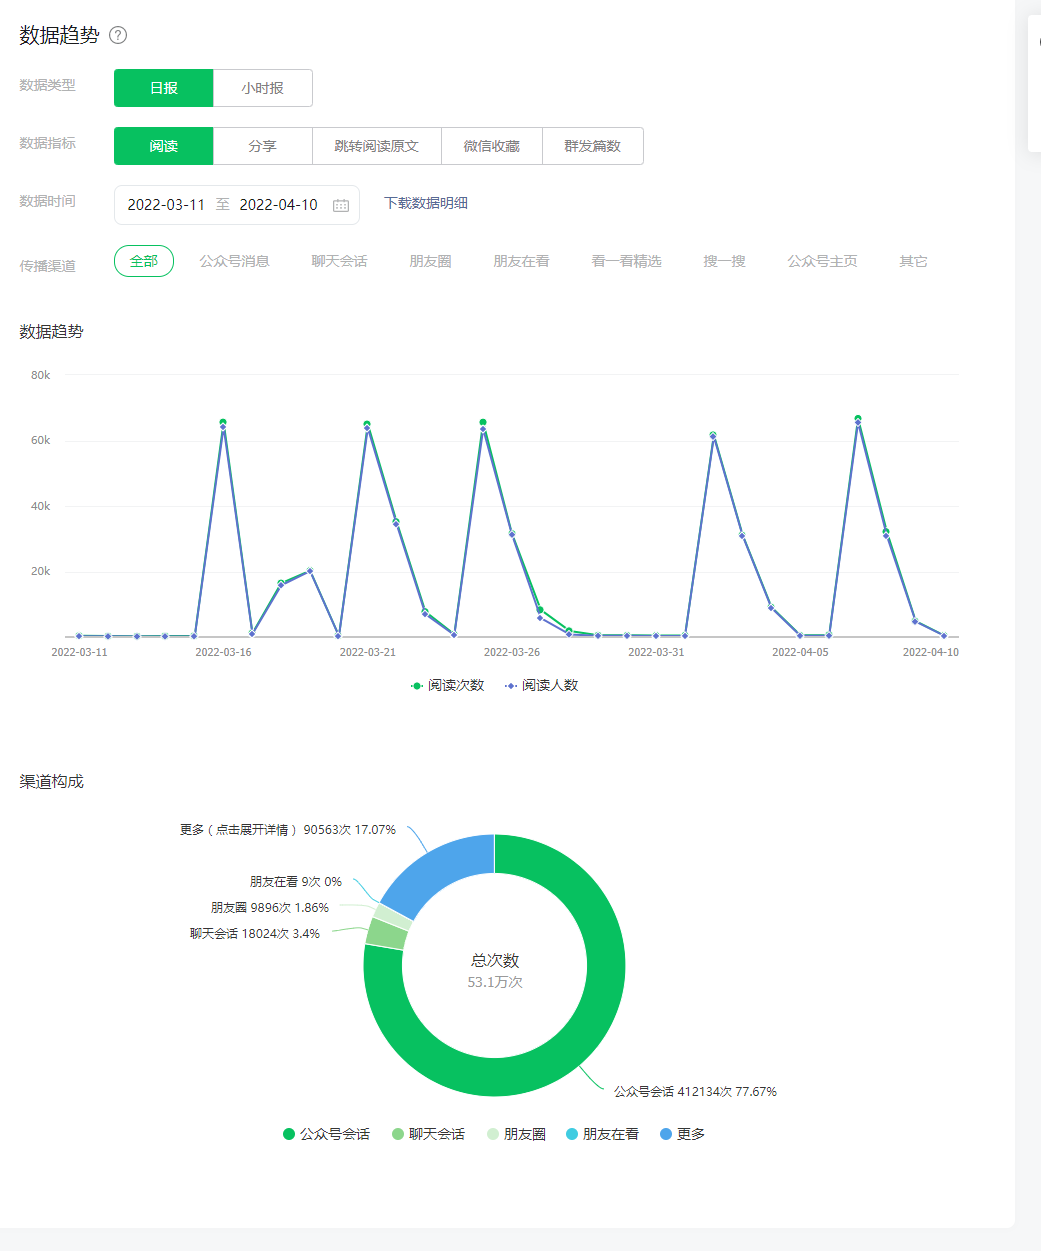
Task: Filter channel by 朋友圈
Action: coord(430,261)
